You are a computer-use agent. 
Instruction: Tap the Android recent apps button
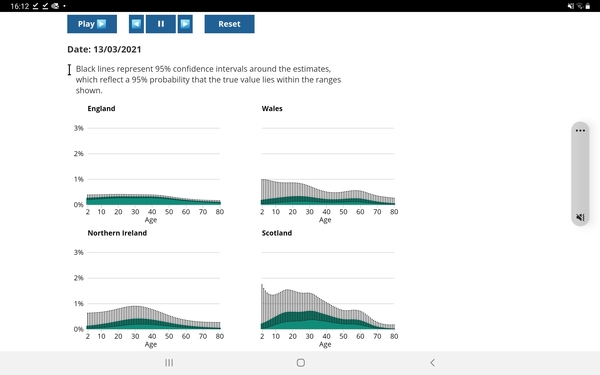coord(169,362)
